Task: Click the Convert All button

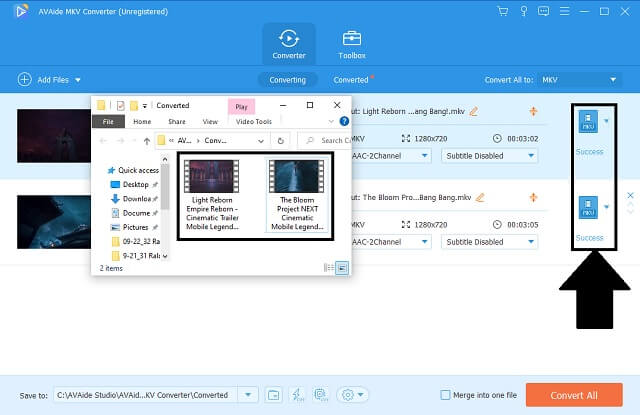Action: (574, 395)
